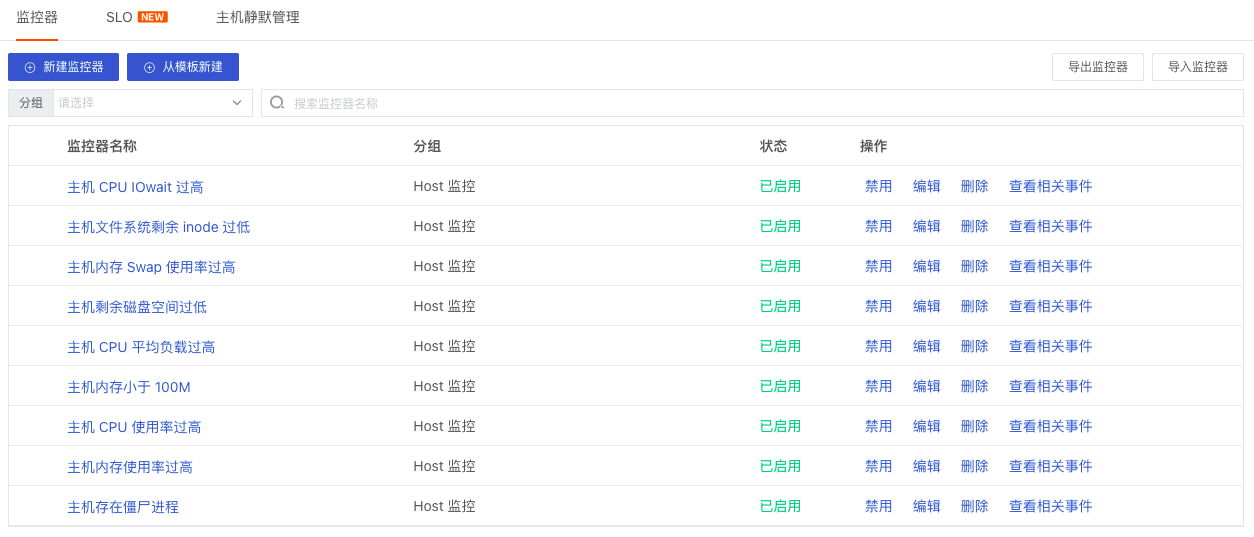This screenshot has height=537, width=1254.
Task: Disable the 主机存在僵尸进程 monitor
Action: (x=878, y=506)
